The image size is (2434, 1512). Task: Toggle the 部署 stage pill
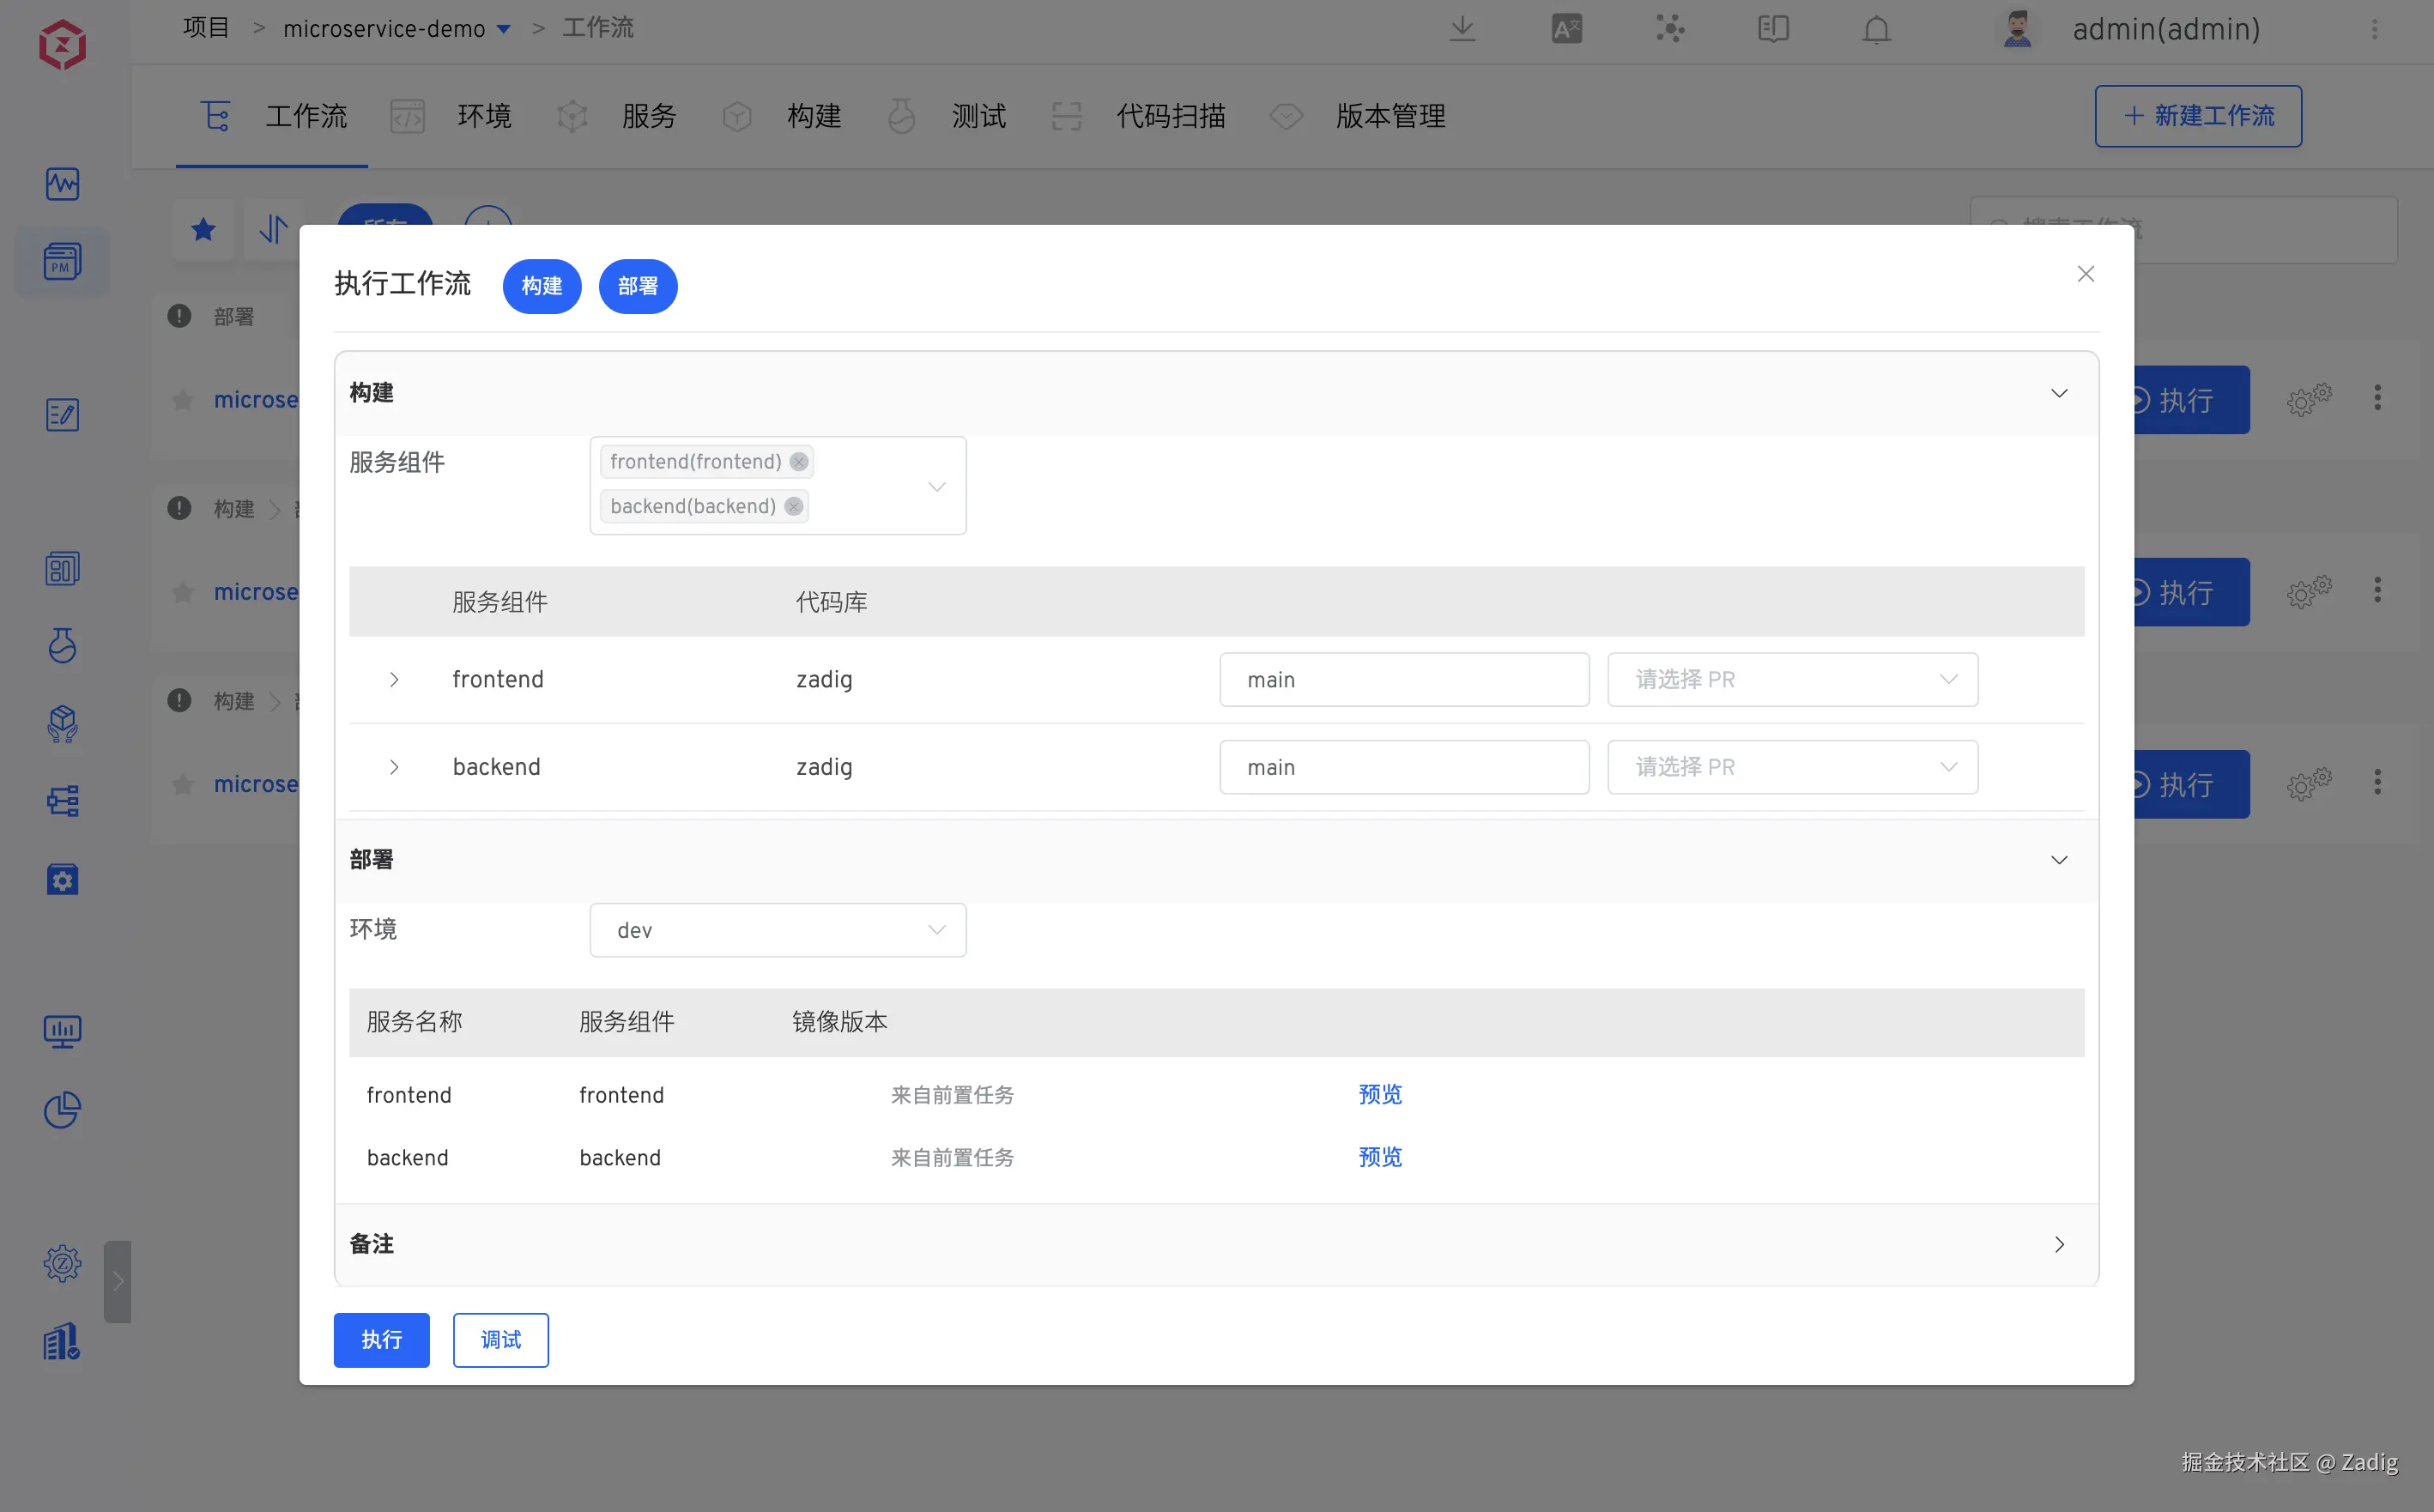[x=637, y=286]
